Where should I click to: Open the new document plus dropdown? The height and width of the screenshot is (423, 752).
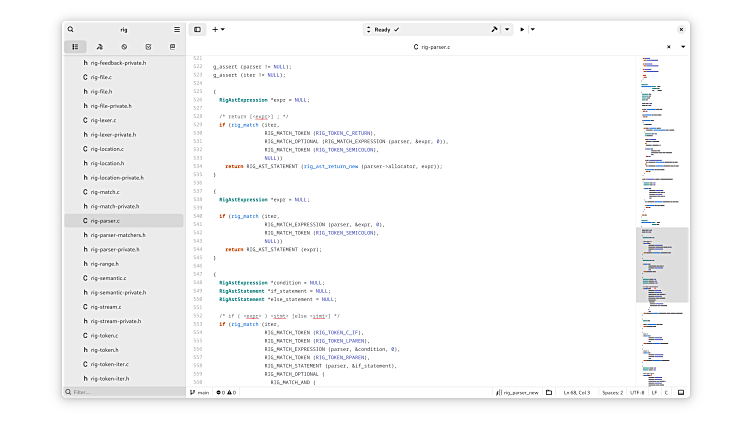[x=217, y=30]
